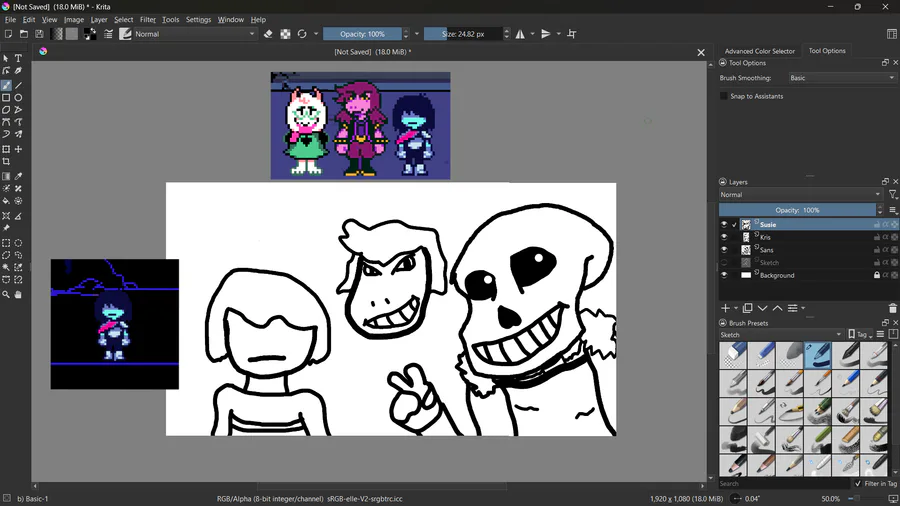
Task: Show the Sketch layer
Action: click(724, 262)
